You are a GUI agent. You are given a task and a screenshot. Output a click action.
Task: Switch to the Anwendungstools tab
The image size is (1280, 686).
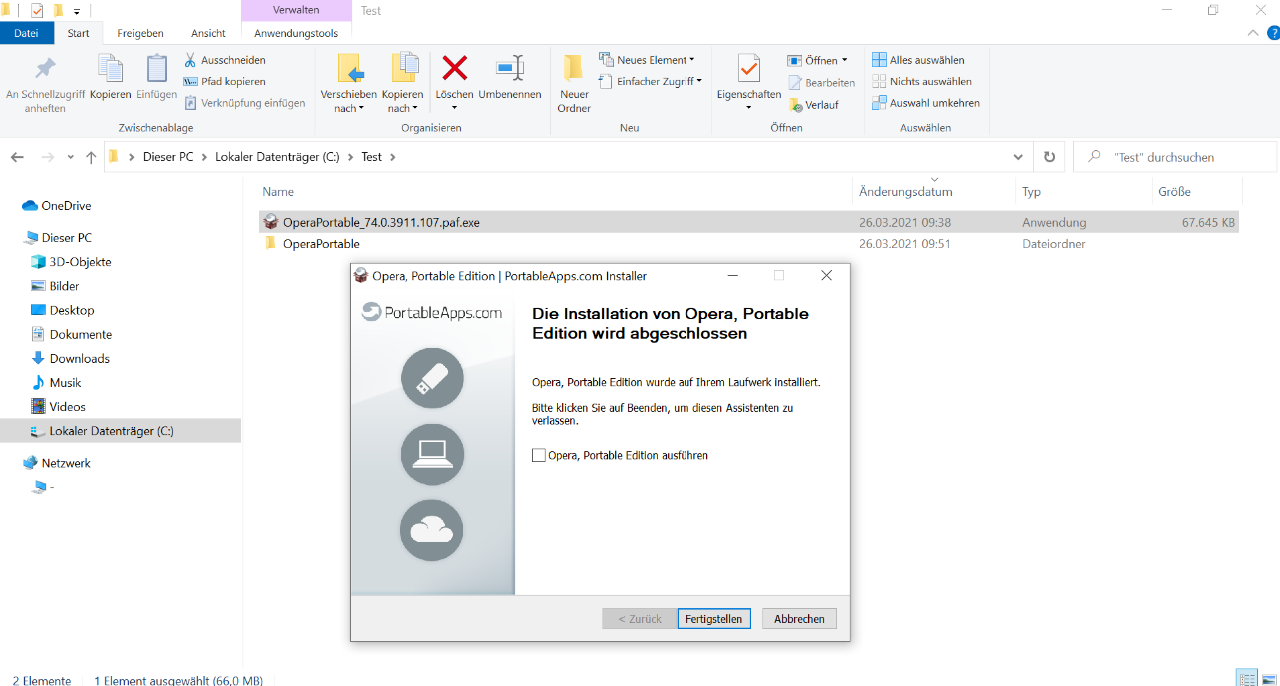(x=296, y=33)
